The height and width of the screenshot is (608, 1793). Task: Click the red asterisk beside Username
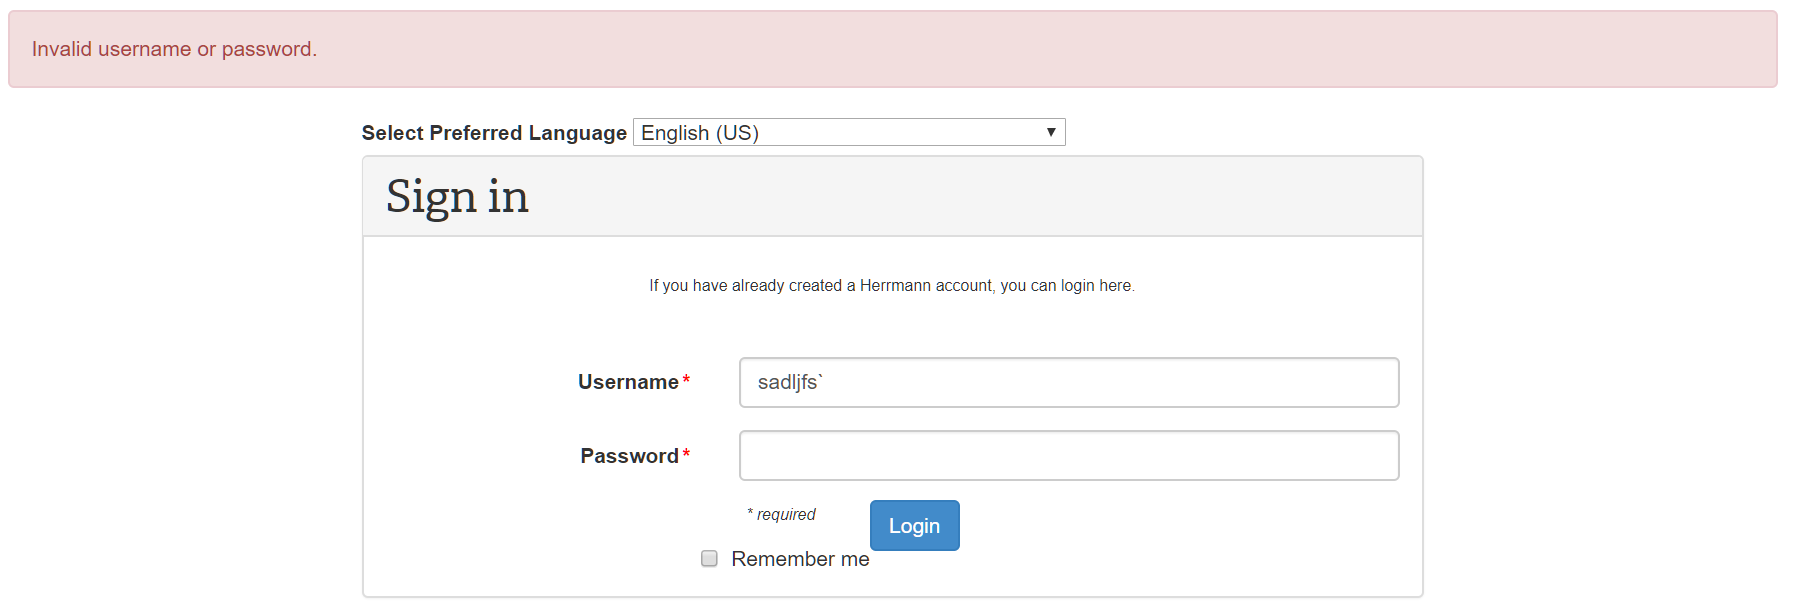pos(686,380)
